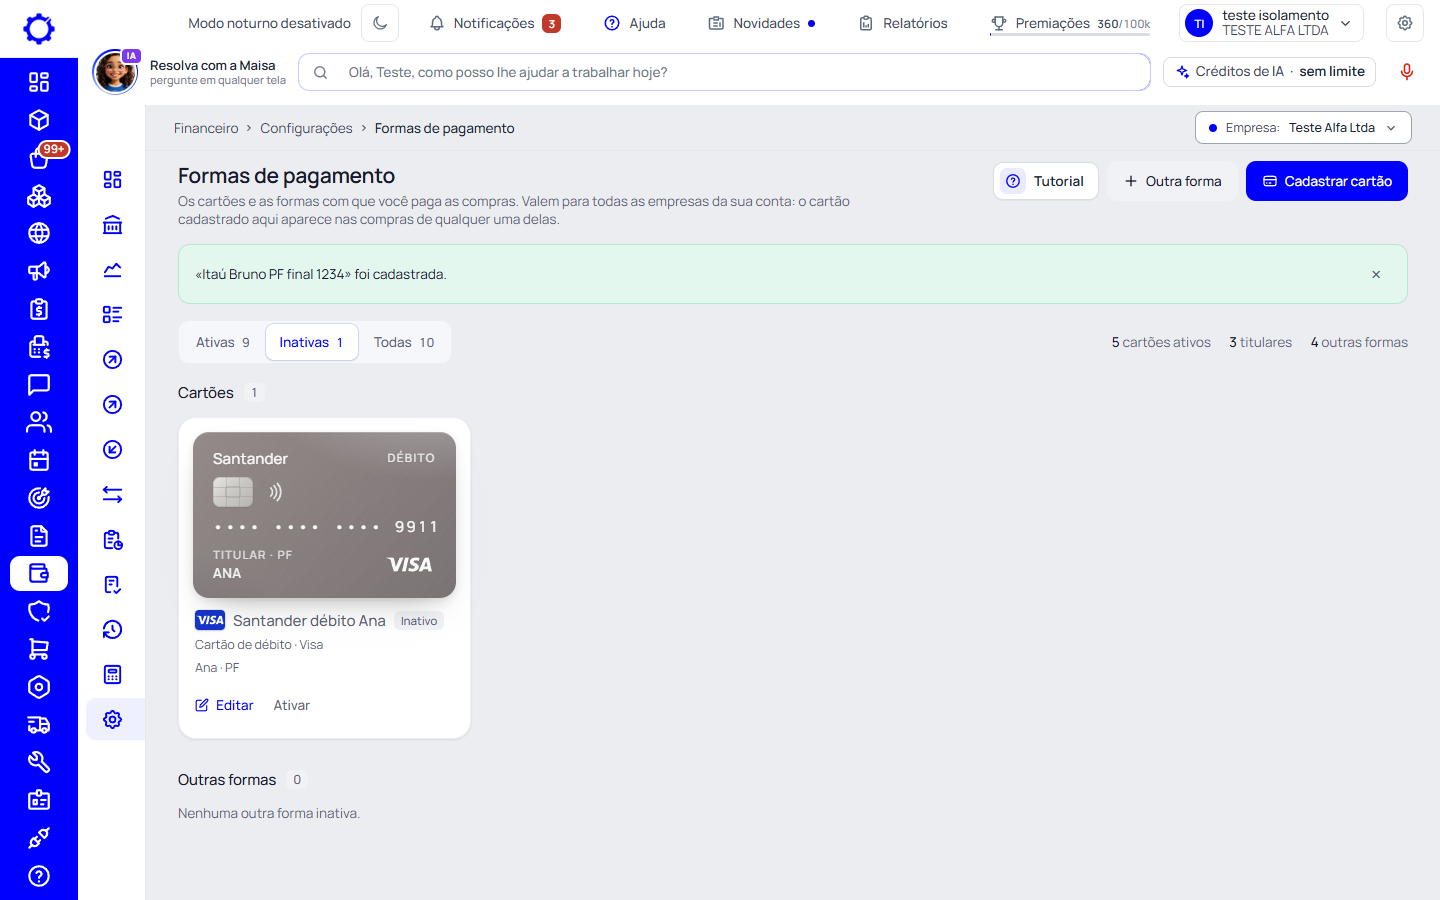Click the plug integrations icon in blue sidebar
1440x900 pixels.
pyautogui.click(x=39, y=838)
